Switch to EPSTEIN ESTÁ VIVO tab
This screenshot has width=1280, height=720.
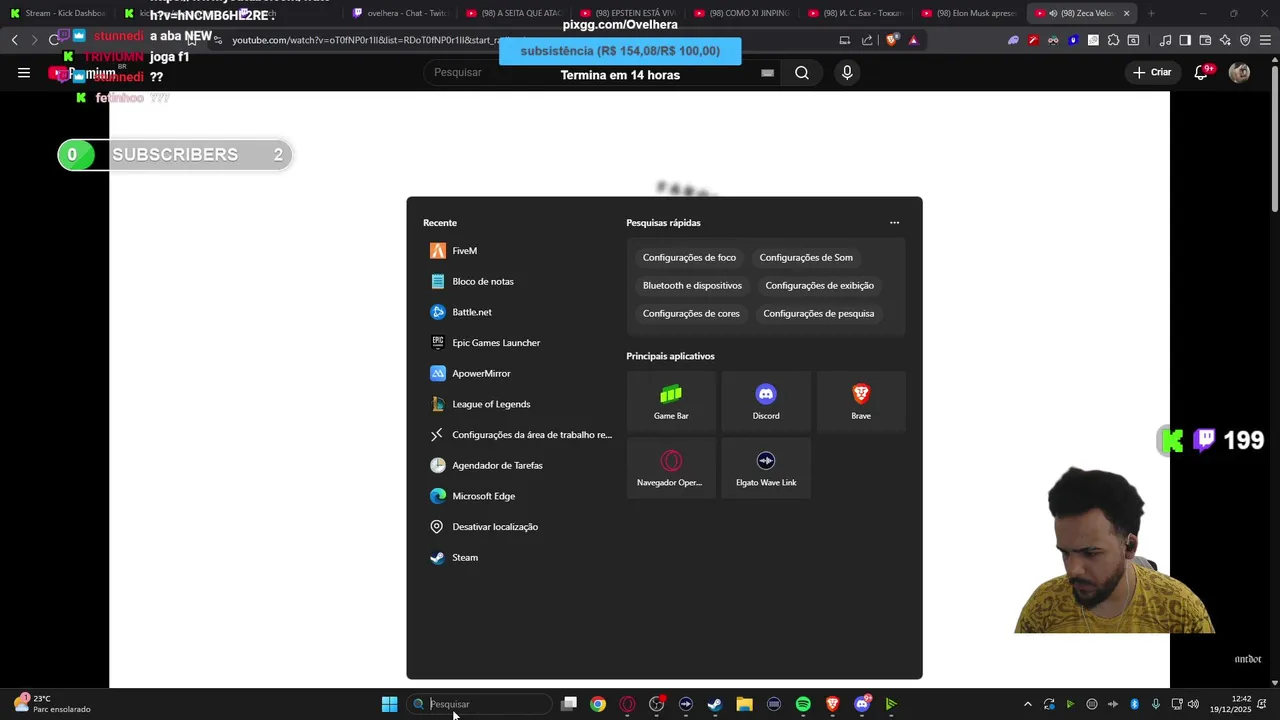click(627, 13)
